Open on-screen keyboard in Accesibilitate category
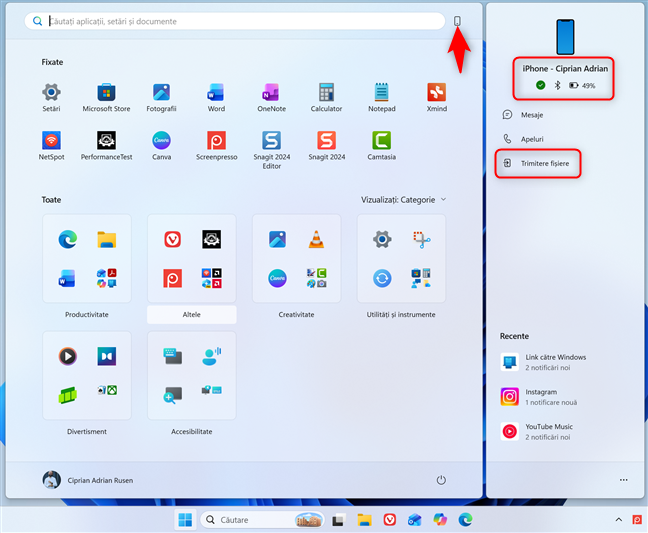This screenshot has width=648, height=533. [172, 356]
